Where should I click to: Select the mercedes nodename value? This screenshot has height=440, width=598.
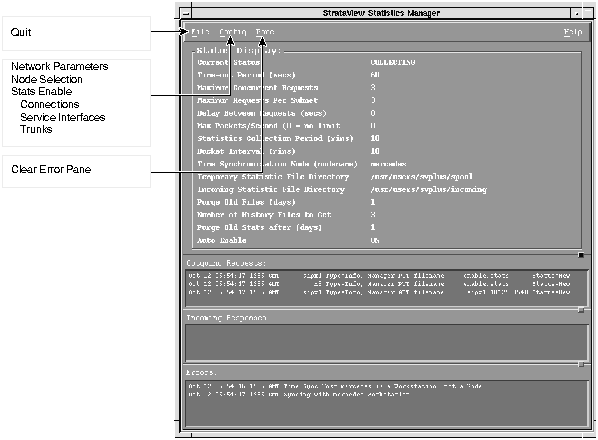[388, 164]
